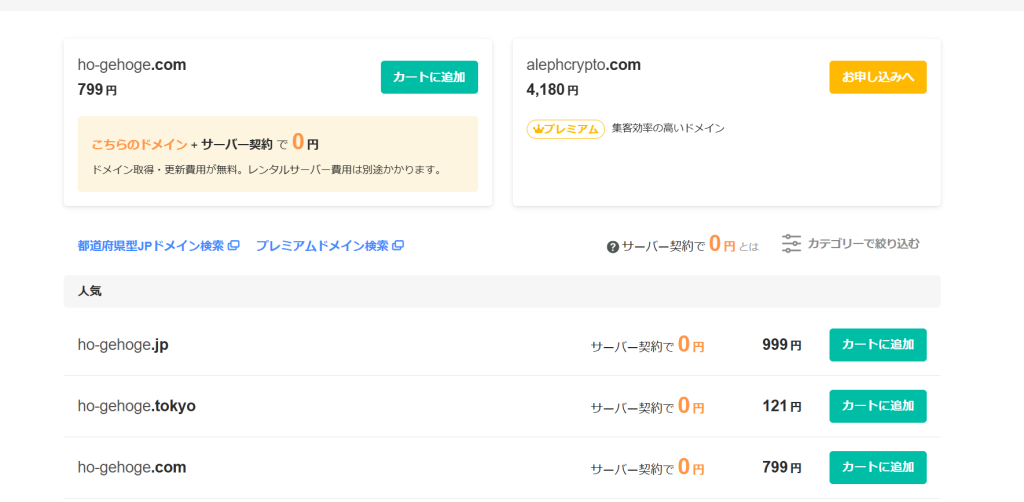Click the filter sliders icon

(791, 243)
